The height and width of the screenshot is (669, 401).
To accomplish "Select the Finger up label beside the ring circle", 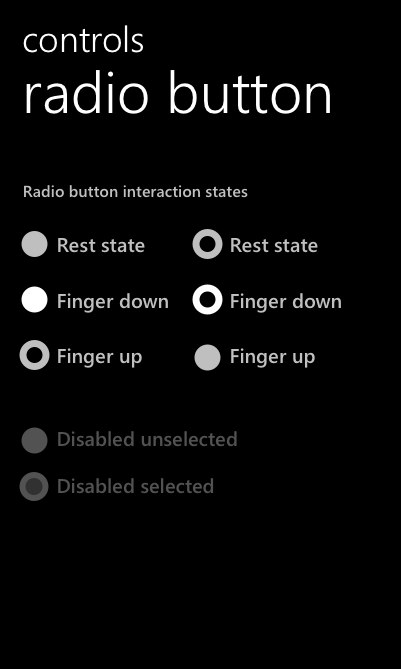I will 99,357.
